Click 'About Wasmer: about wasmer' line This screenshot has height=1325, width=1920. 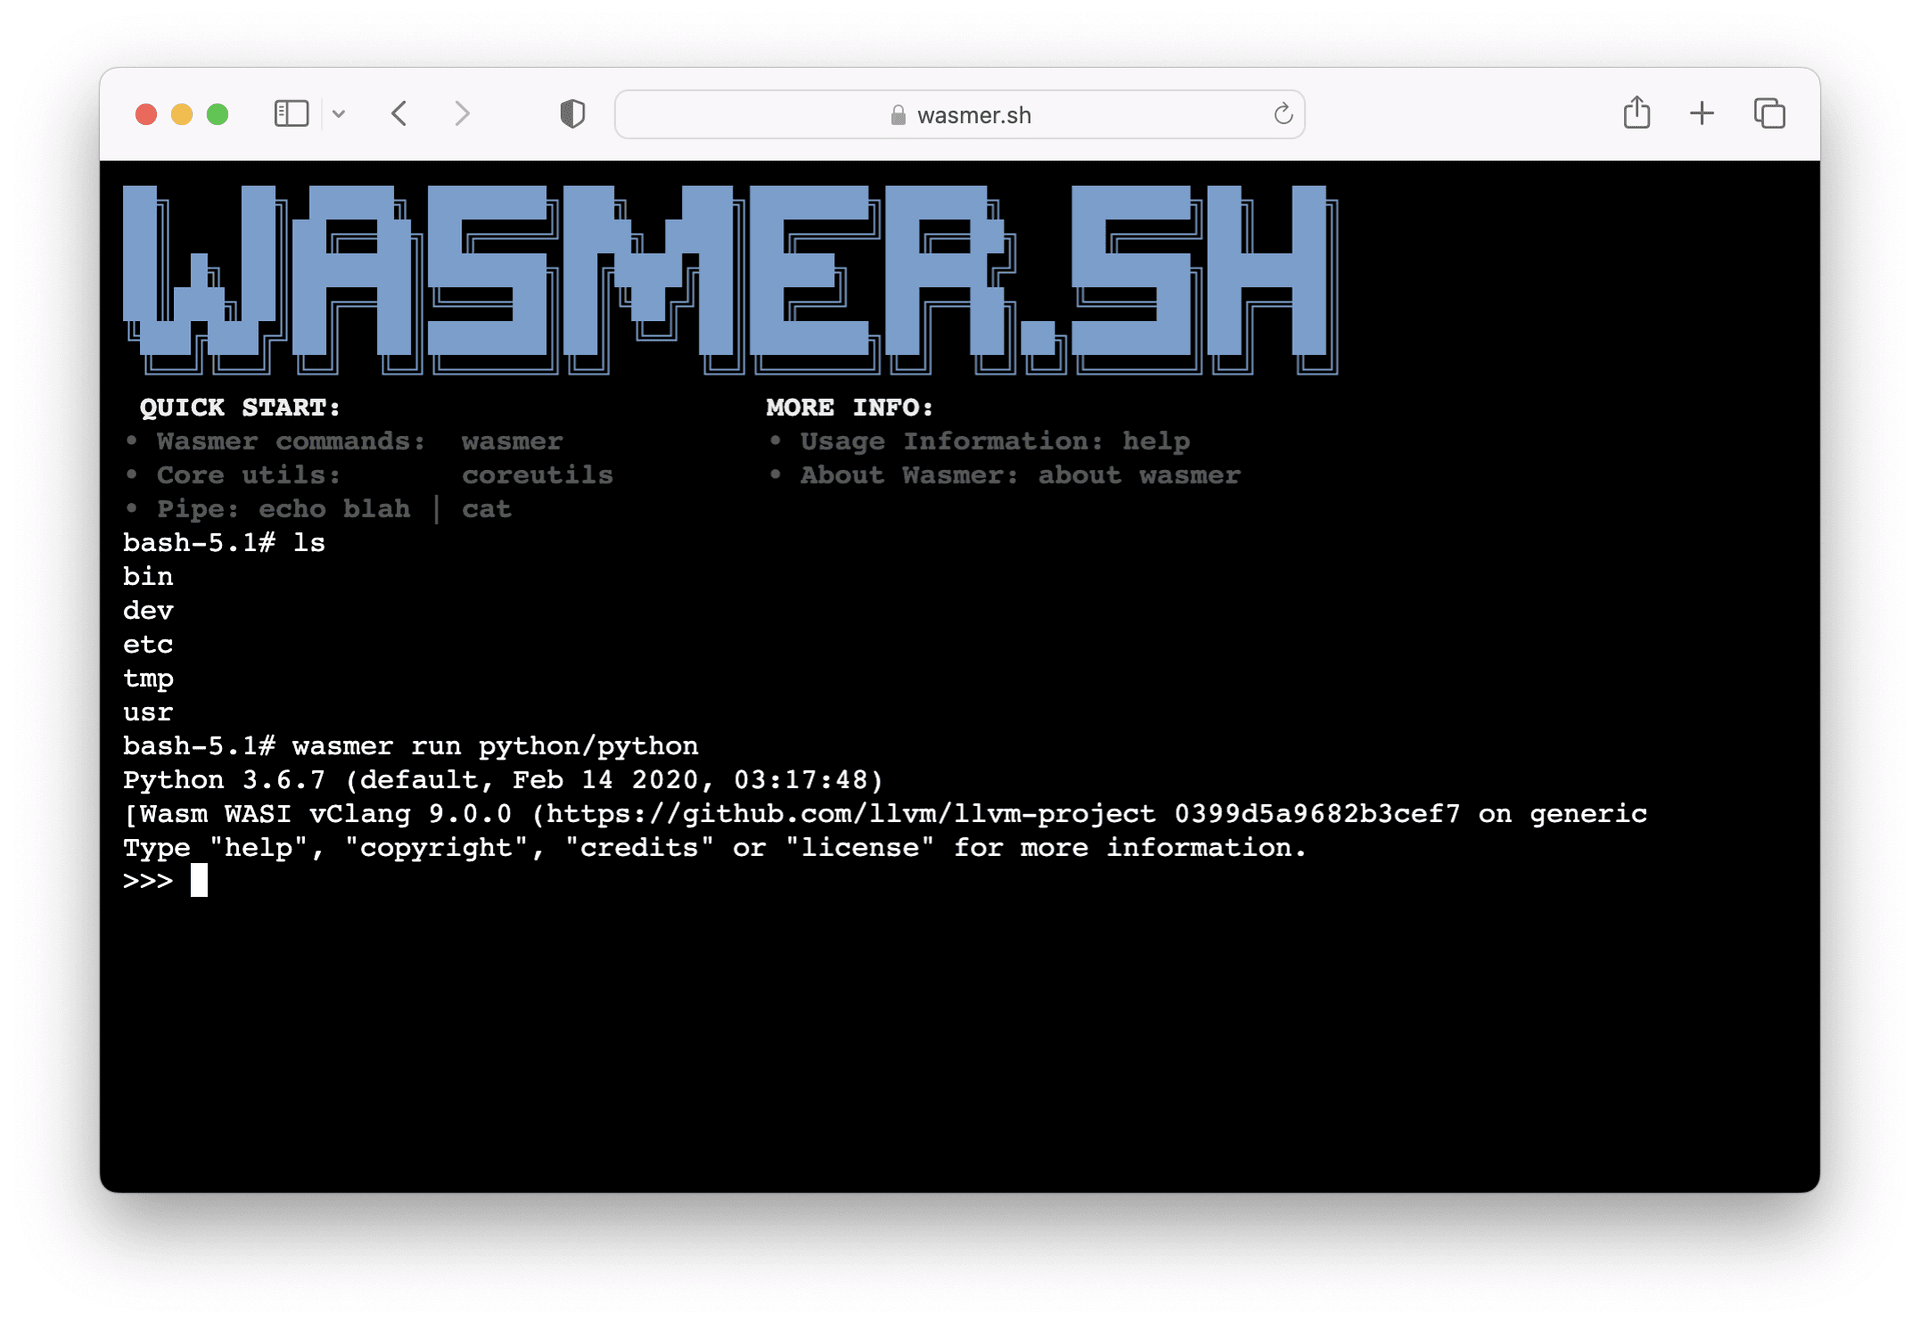(1020, 475)
